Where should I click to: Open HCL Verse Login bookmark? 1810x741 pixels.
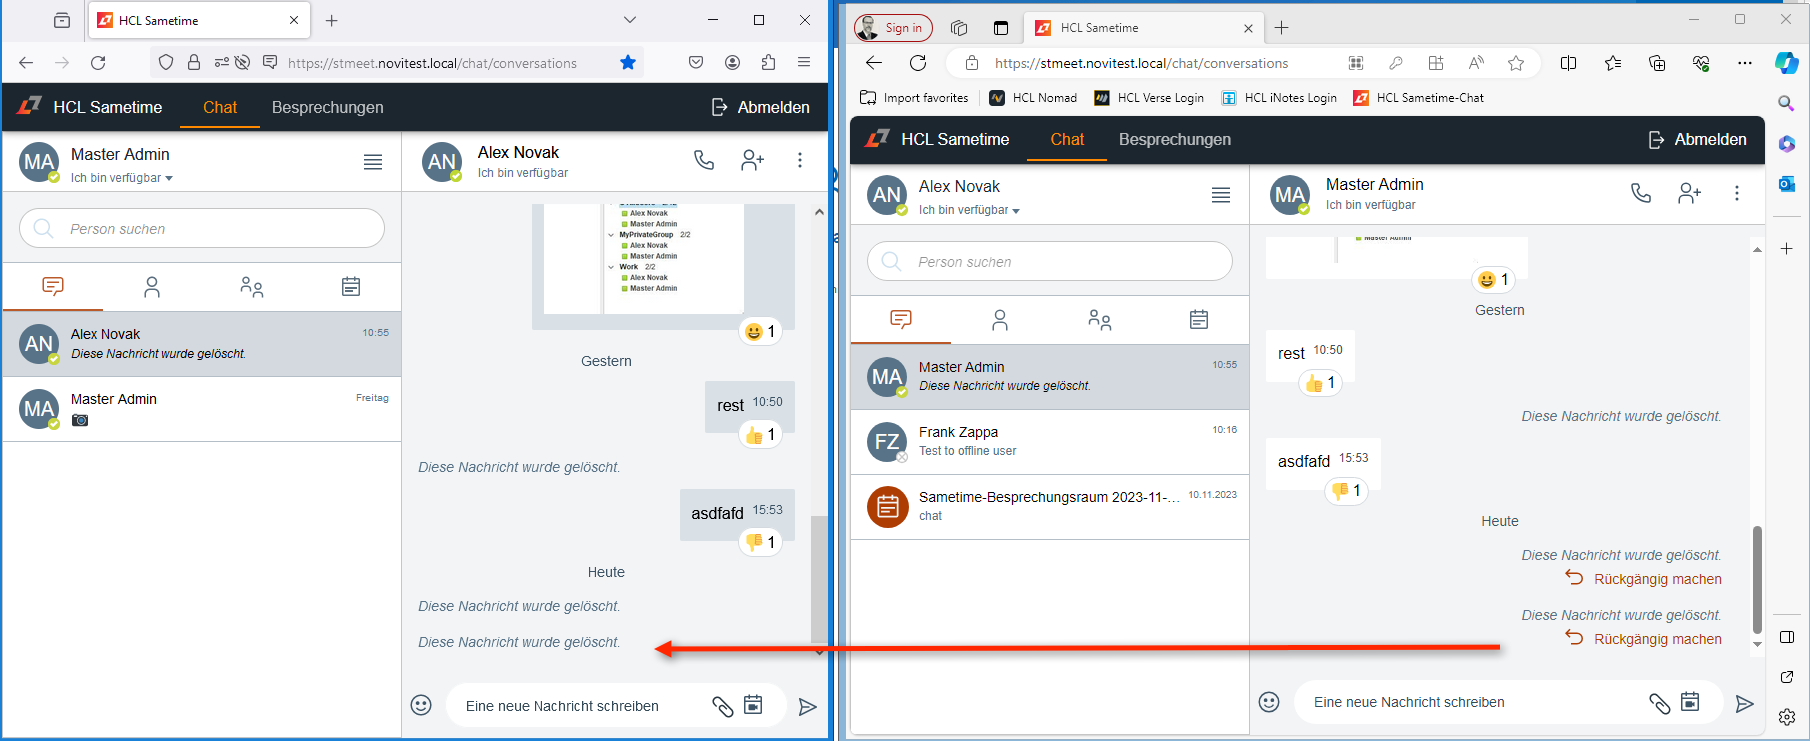click(x=1149, y=97)
